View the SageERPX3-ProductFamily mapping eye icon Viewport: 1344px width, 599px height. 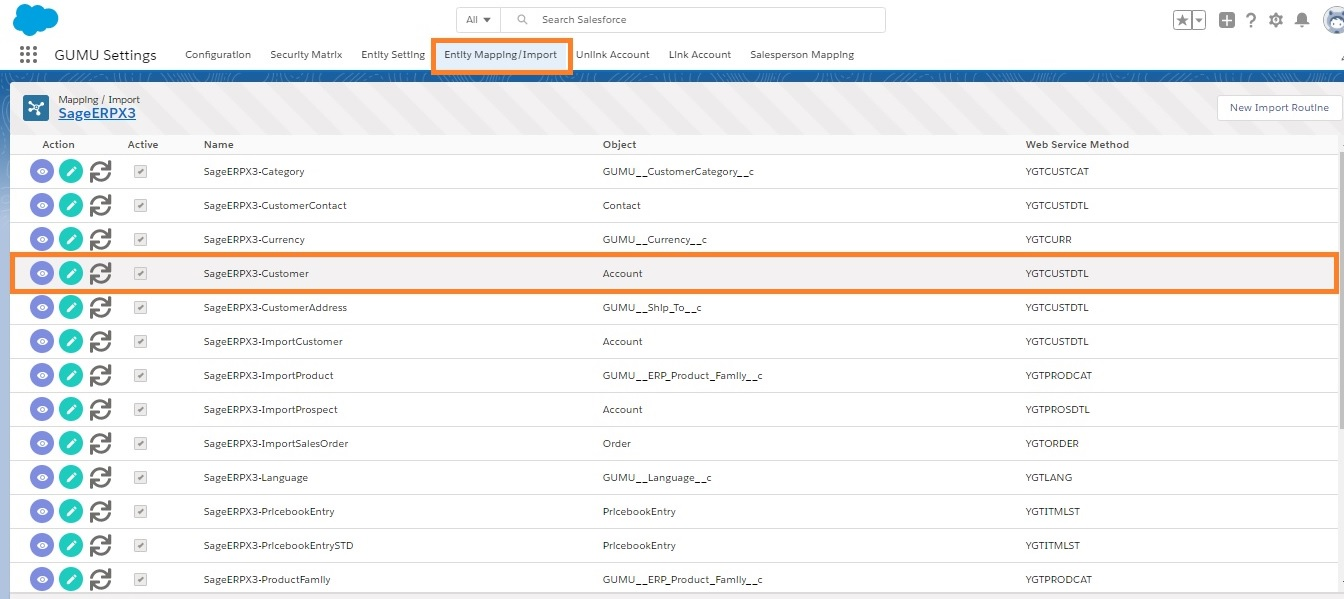point(42,580)
